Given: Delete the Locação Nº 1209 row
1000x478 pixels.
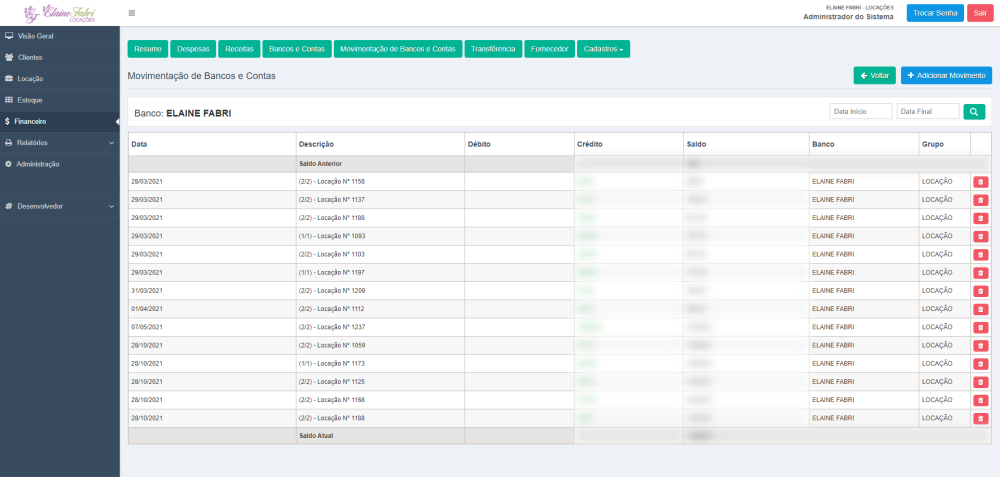Looking at the screenshot, I should coord(980,291).
